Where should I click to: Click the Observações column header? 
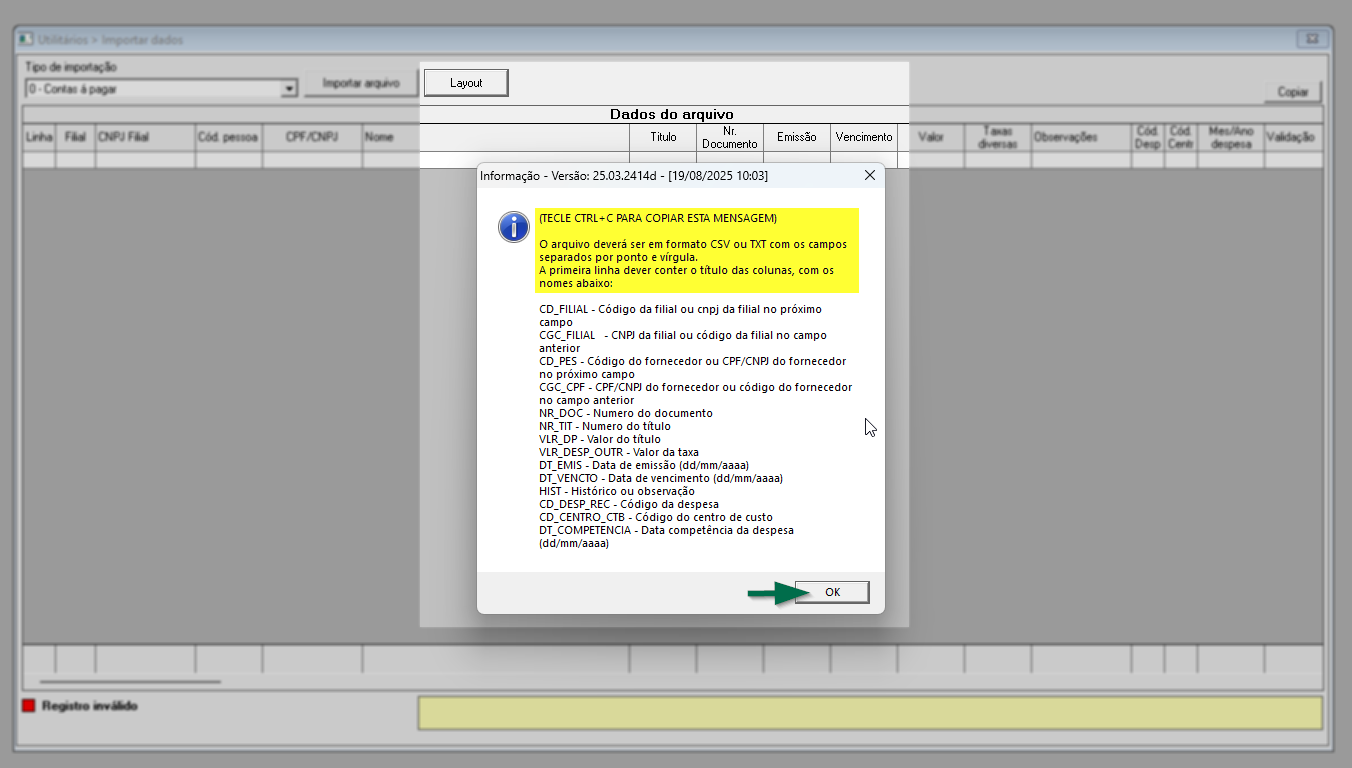coord(1081,137)
